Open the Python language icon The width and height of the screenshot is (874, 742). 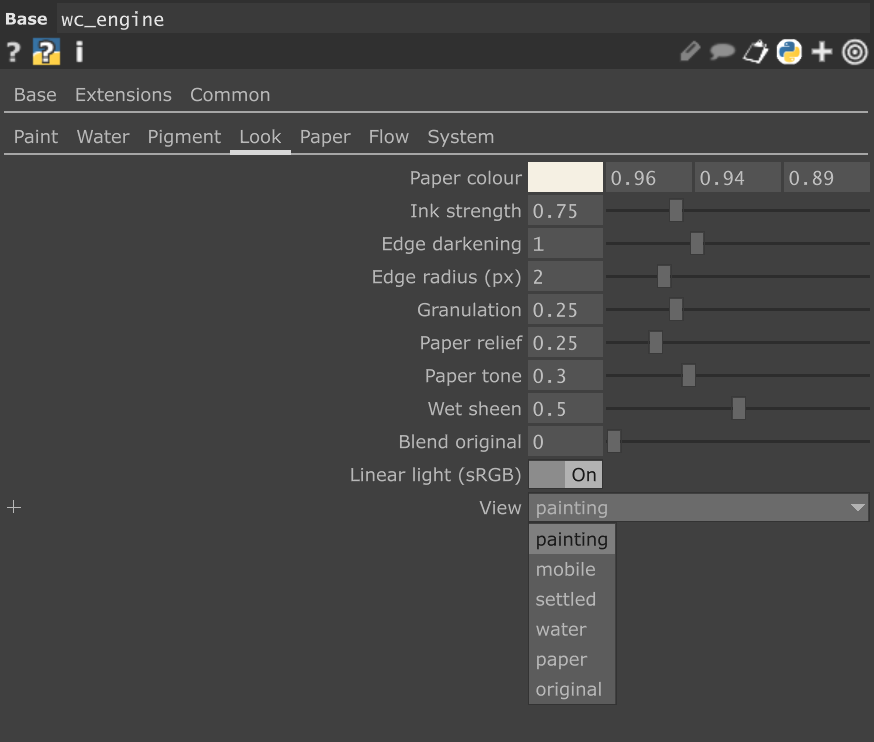[x=789, y=52]
